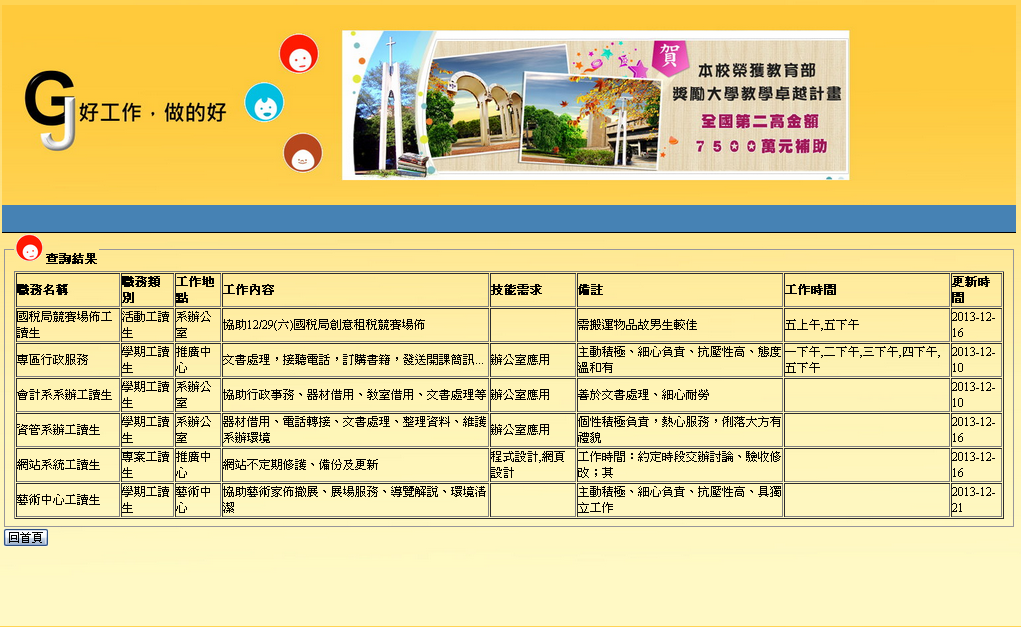Select the 網站系統工讀生 job entry
The image size is (1021, 627).
(x=58, y=465)
